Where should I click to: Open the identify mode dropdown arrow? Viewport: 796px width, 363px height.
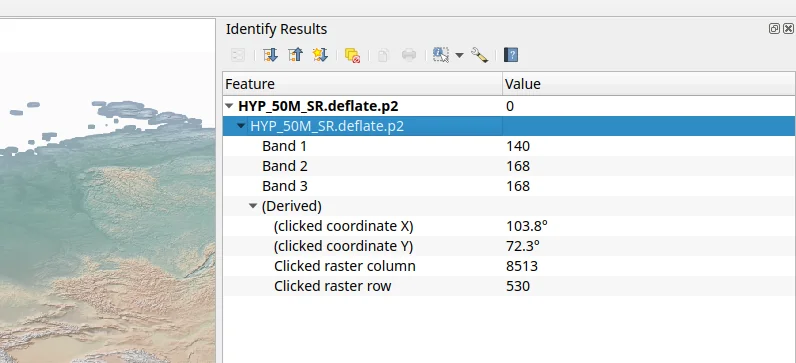click(459, 55)
